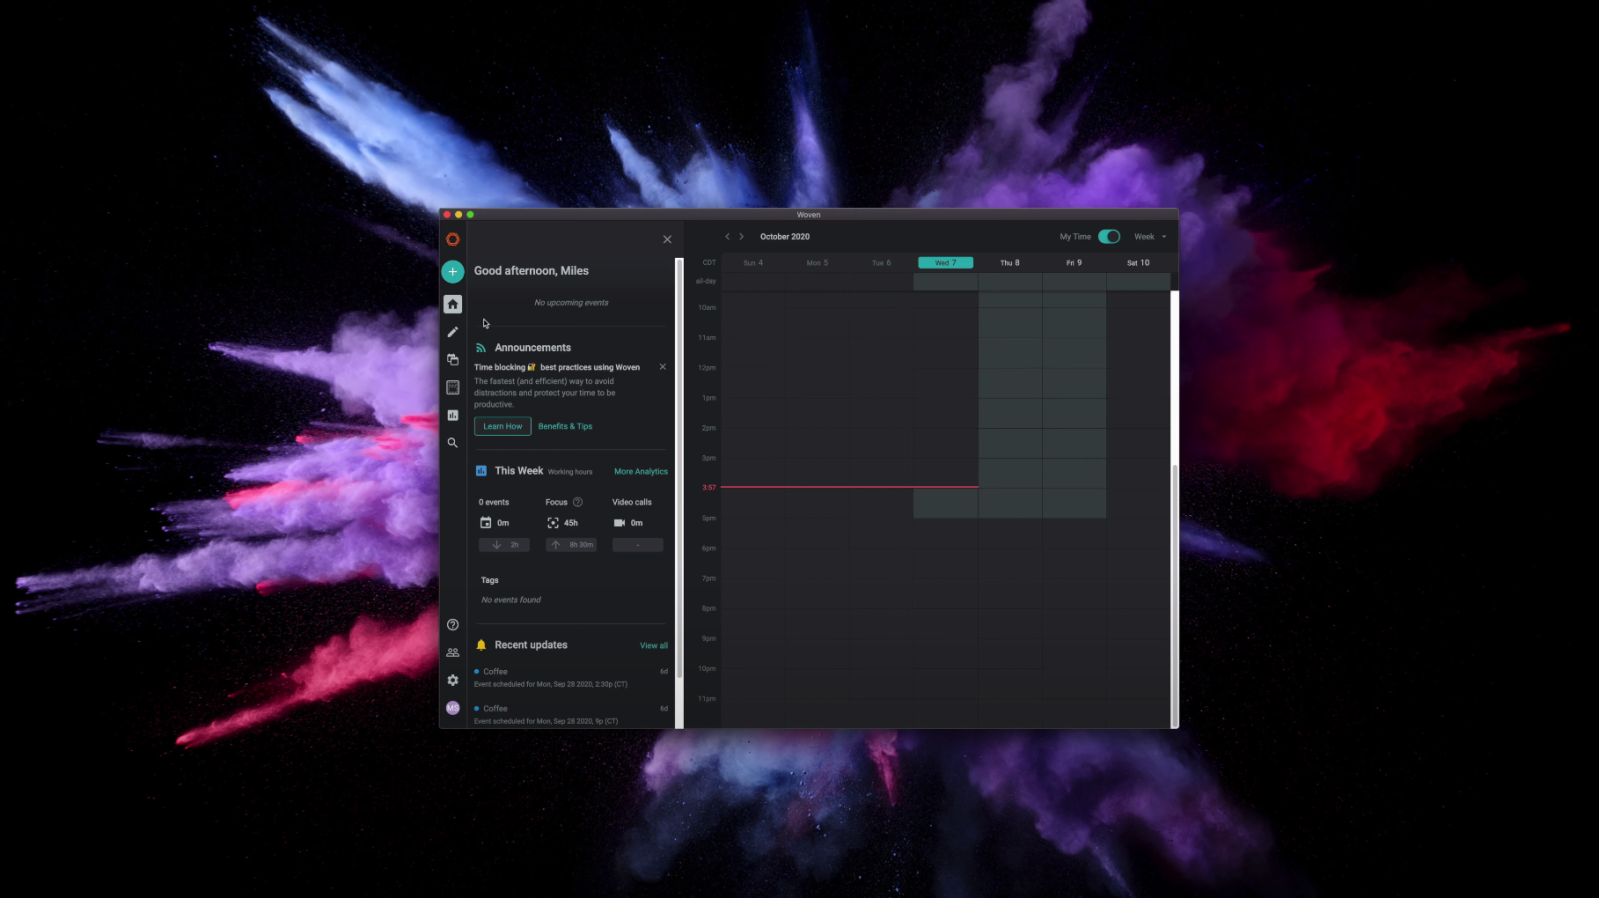This screenshot has width=1599, height=898.
Task: Click View all beside Recent updates
Action: click(653, 646)
